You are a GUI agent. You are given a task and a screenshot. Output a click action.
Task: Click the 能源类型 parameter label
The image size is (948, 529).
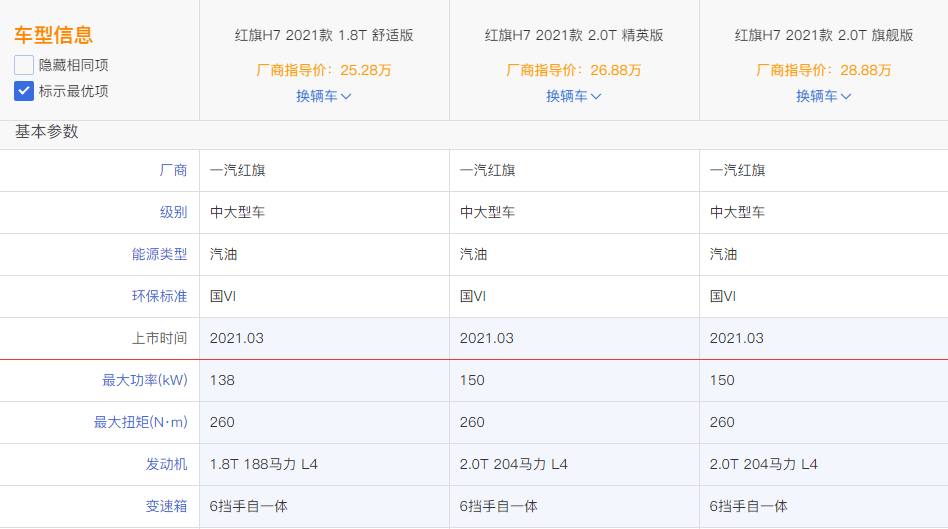[160, 255]
